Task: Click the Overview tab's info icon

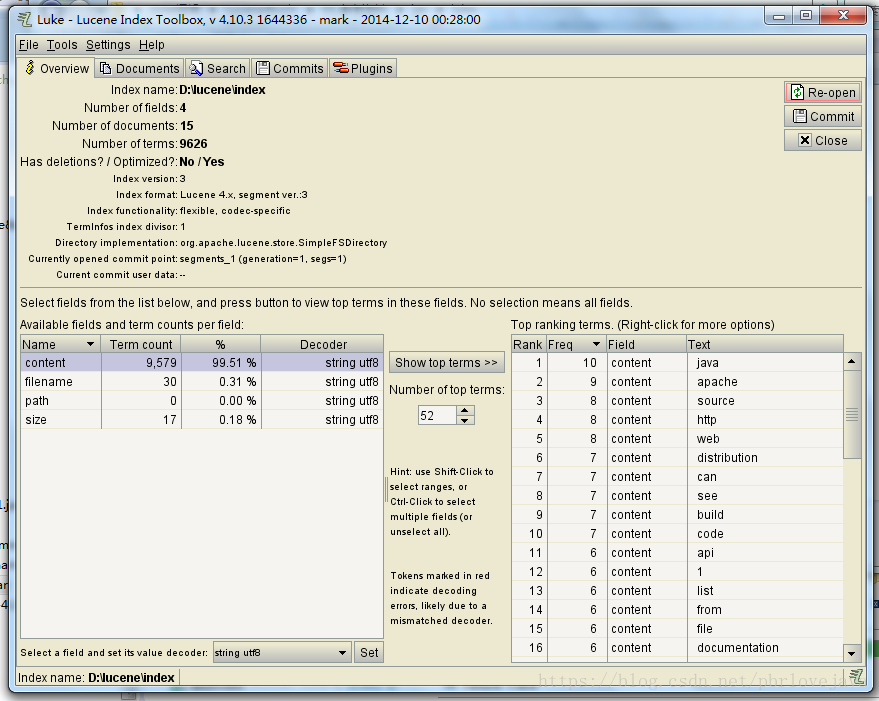Action: (x=30, y=68)
